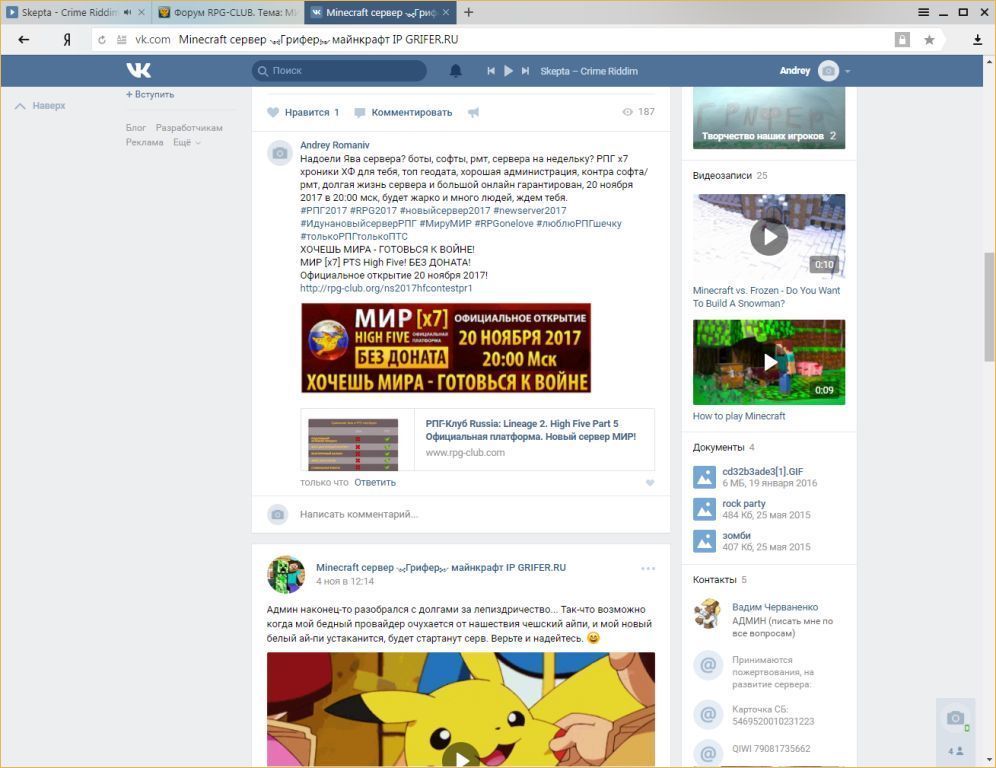
Task: Mute the Skepta tab audio icon
Action: click(x=128, y=12)
